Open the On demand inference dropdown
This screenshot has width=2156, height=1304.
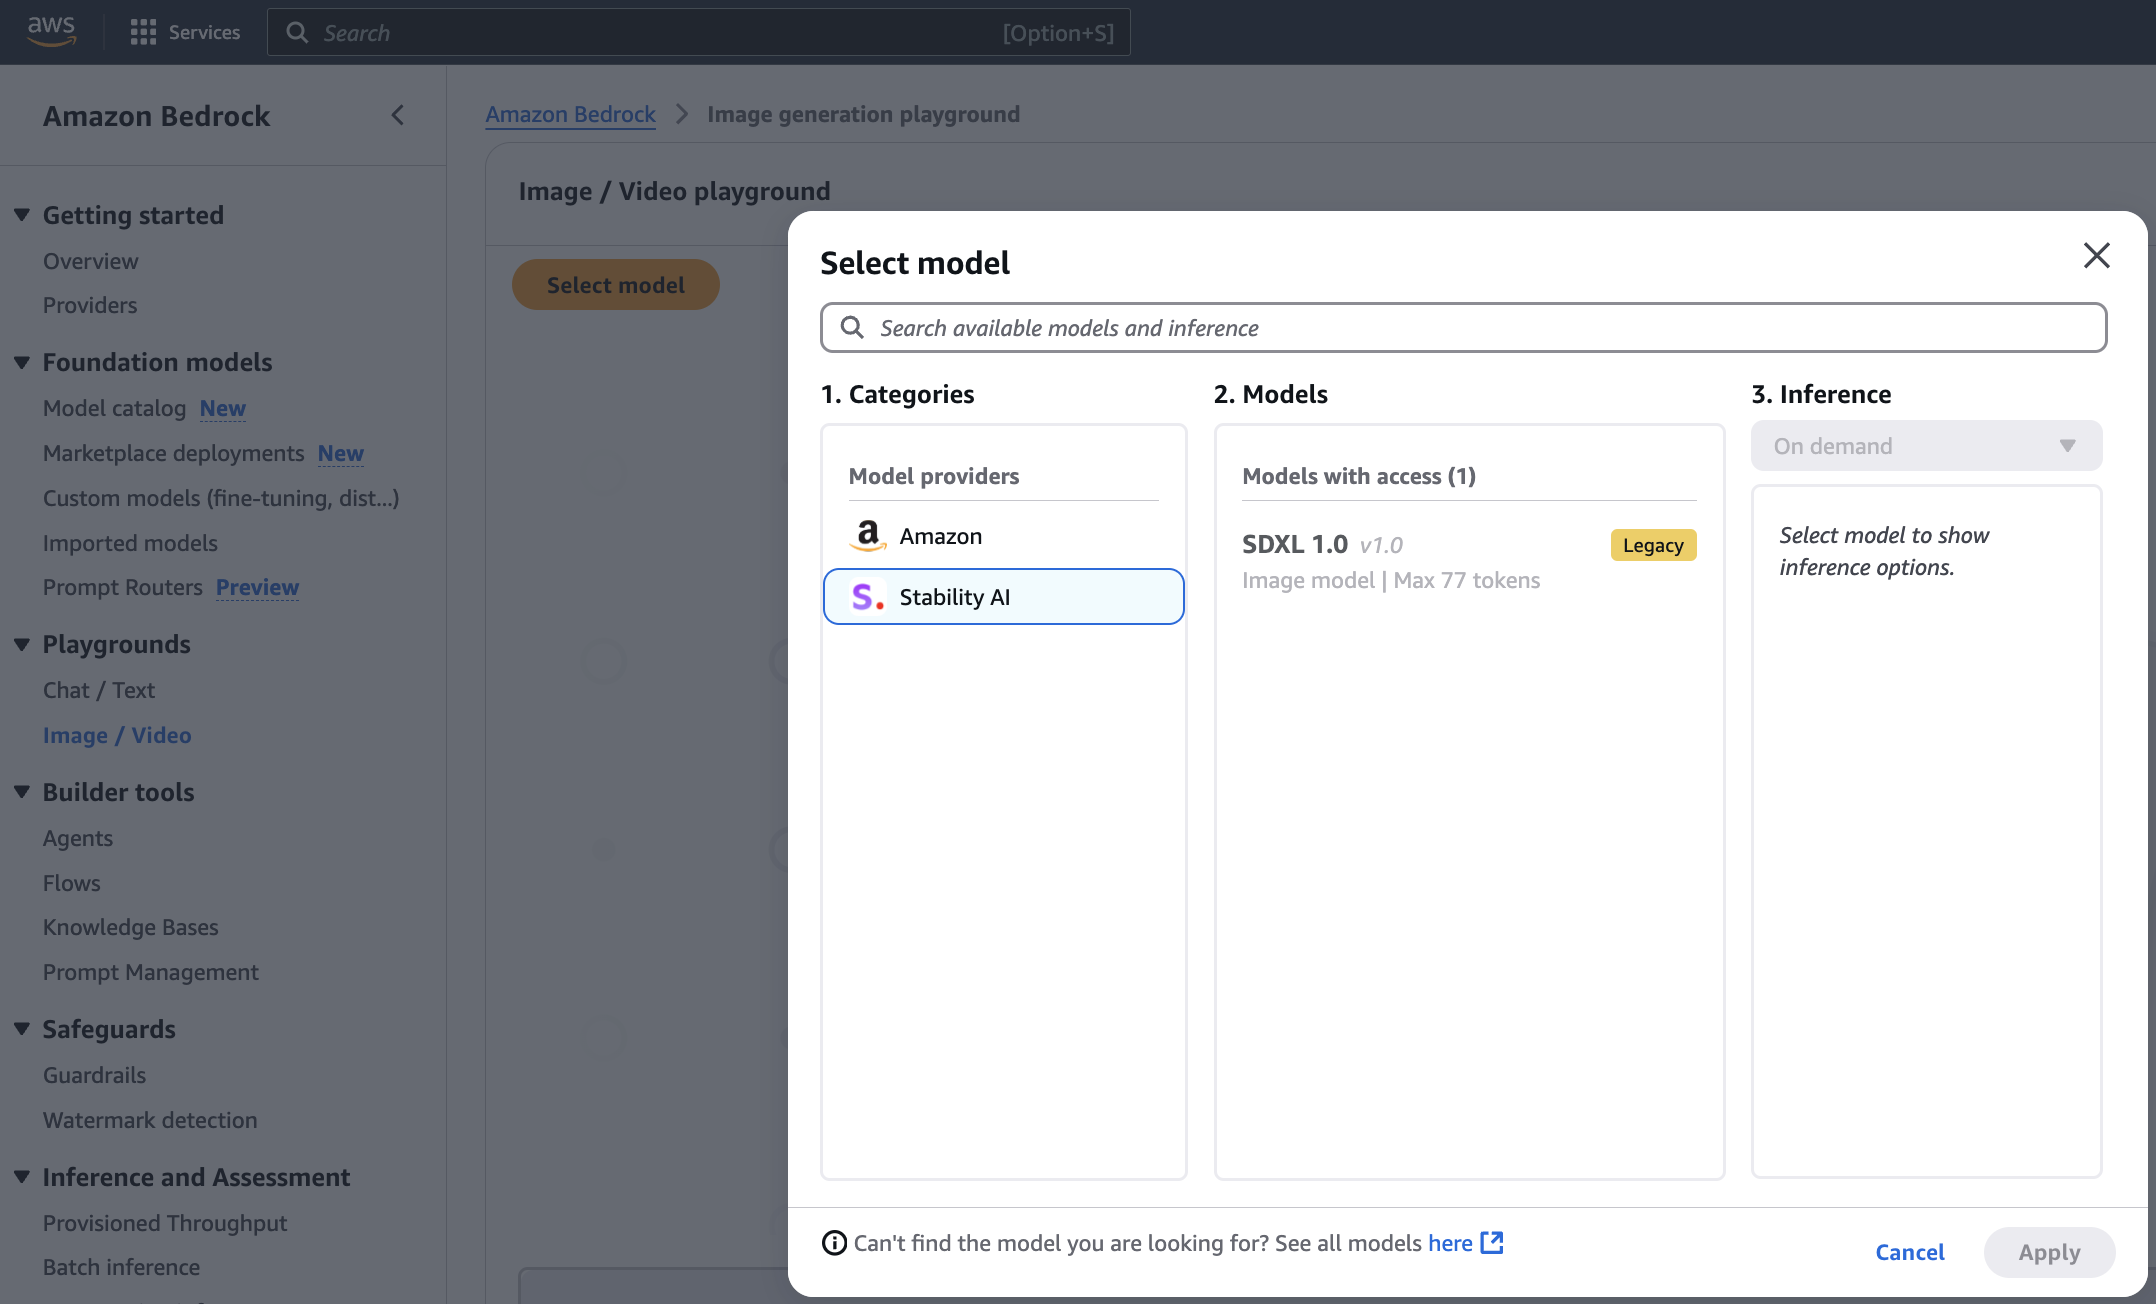pos(1925,446)
